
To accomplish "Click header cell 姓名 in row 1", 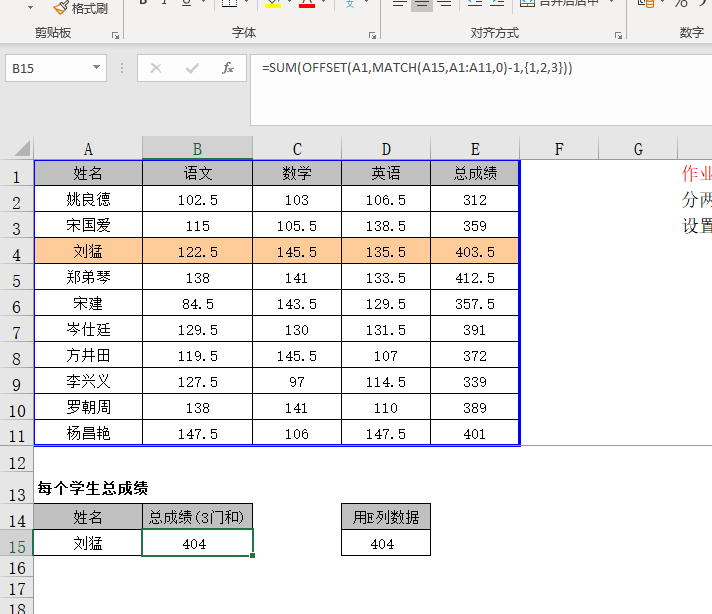I will [88, 173].
